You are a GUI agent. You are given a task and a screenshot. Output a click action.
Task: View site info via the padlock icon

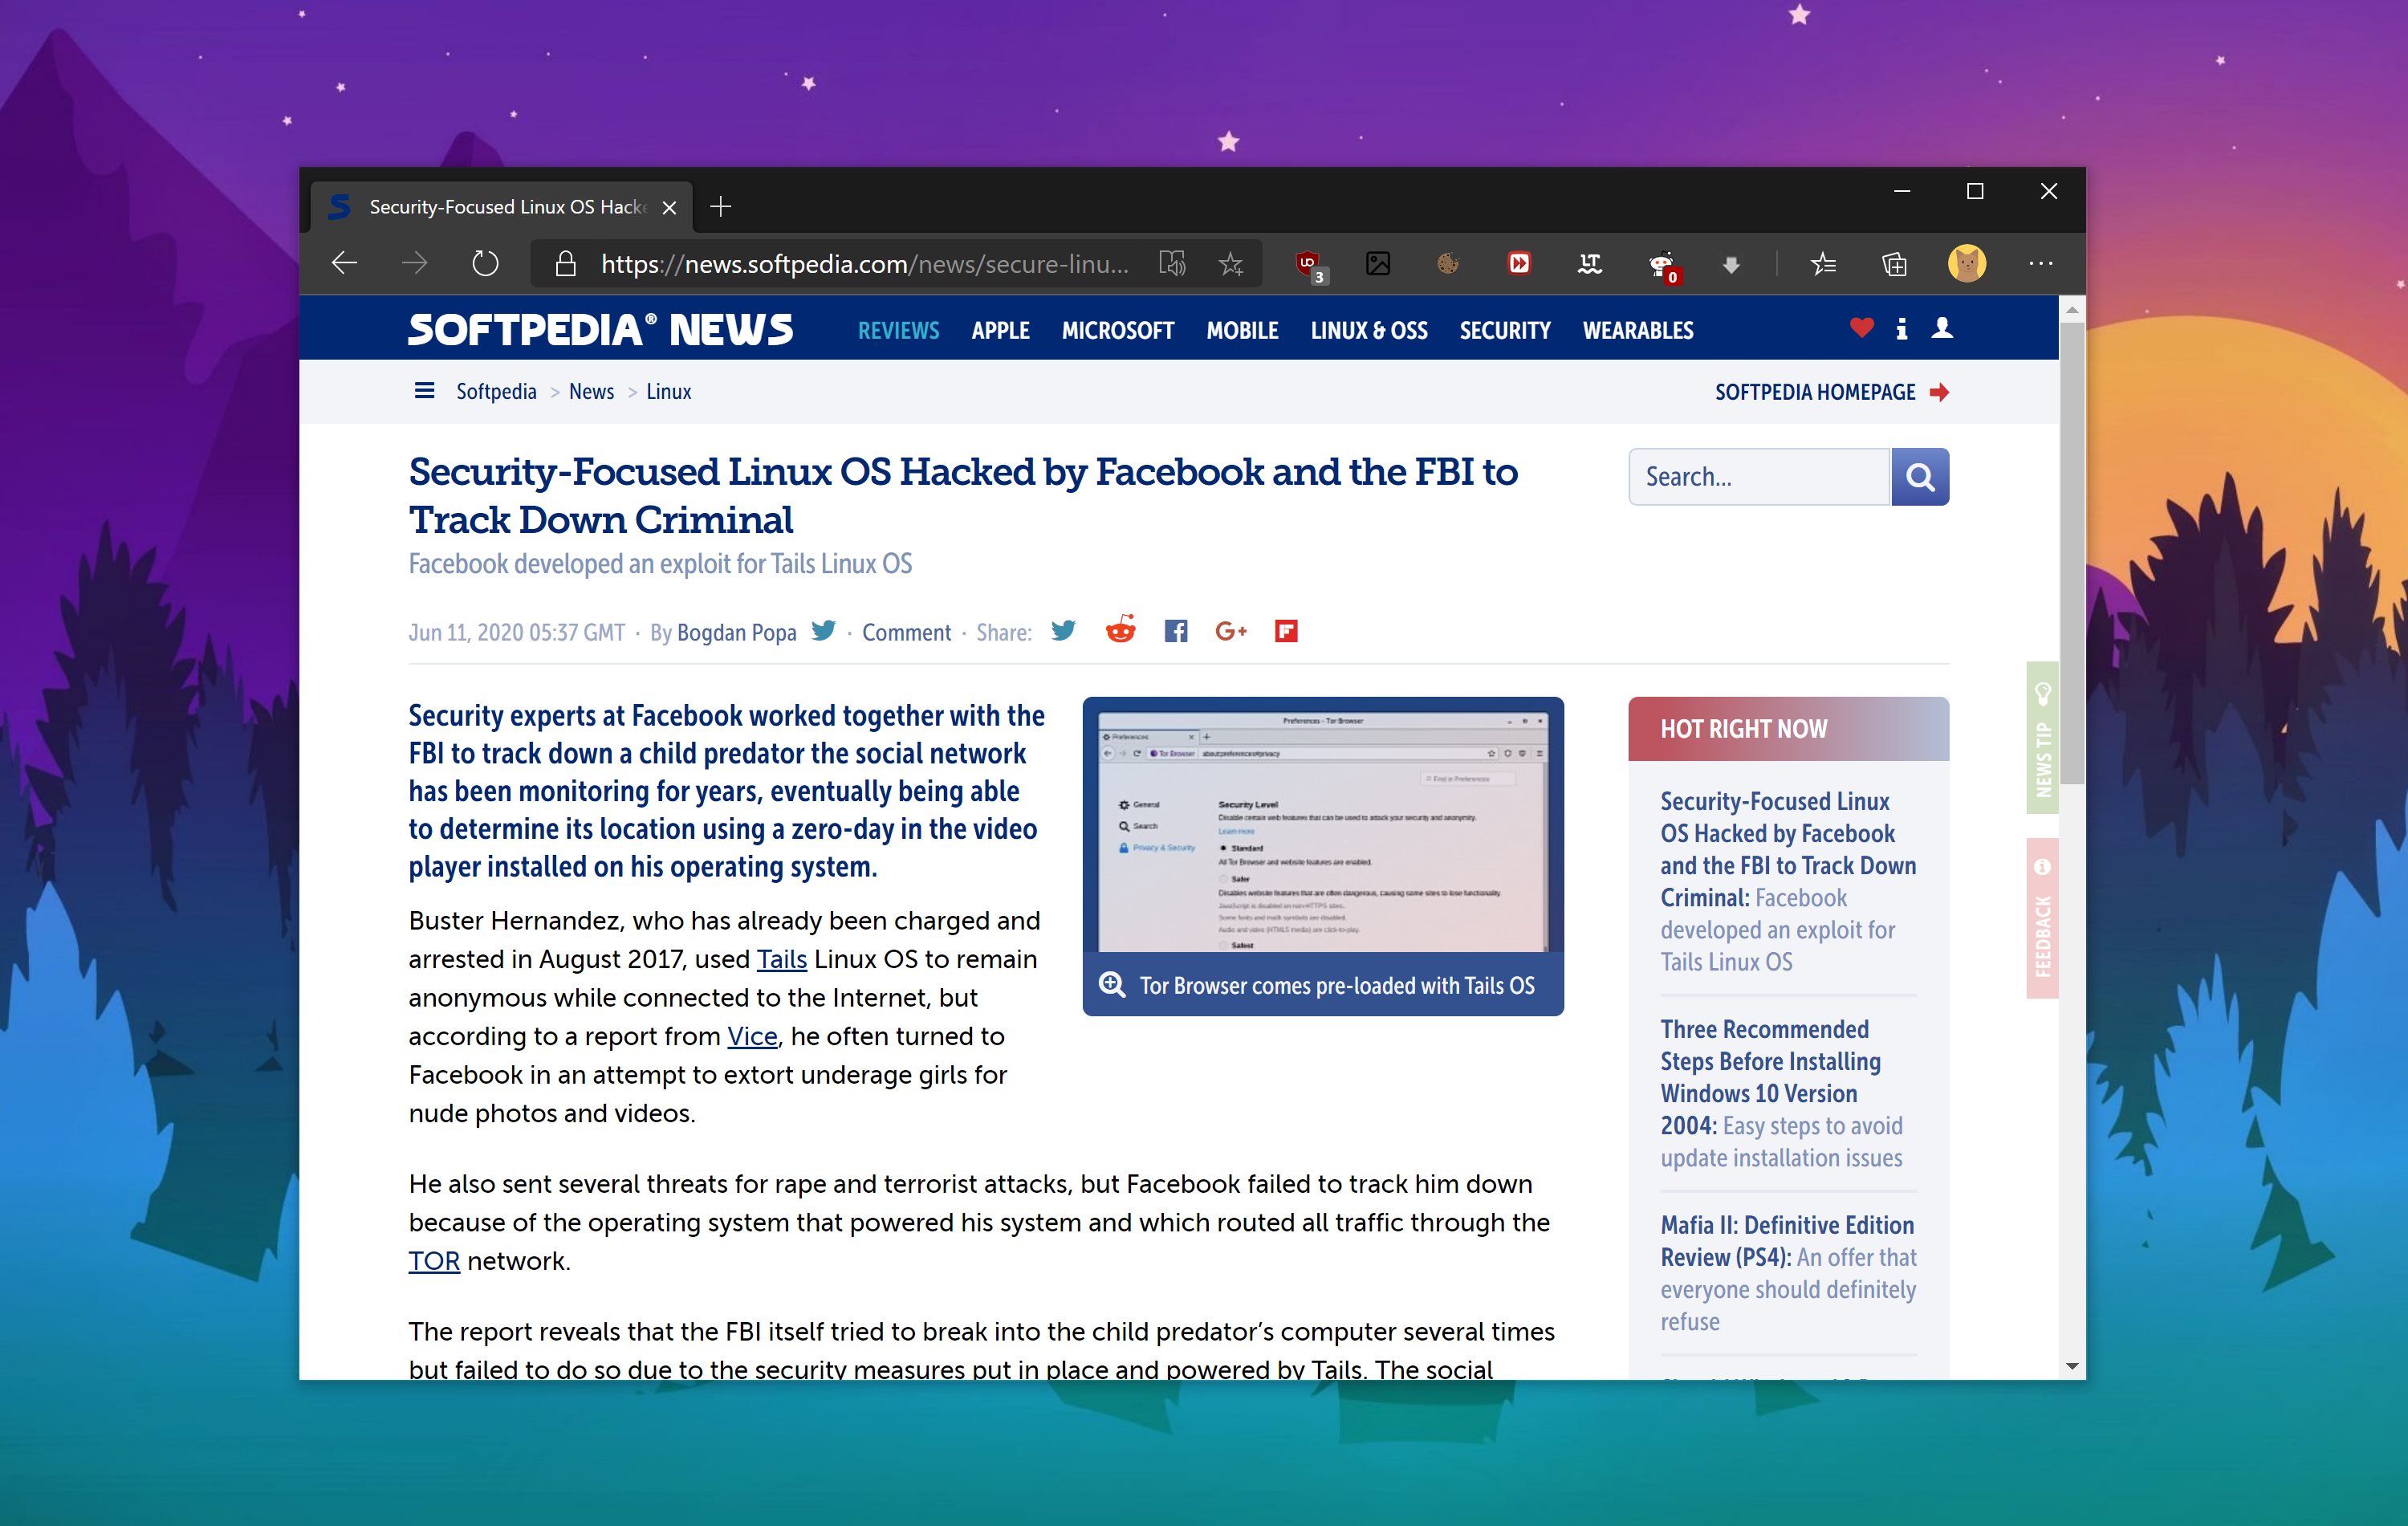click(x=566, y=264)
